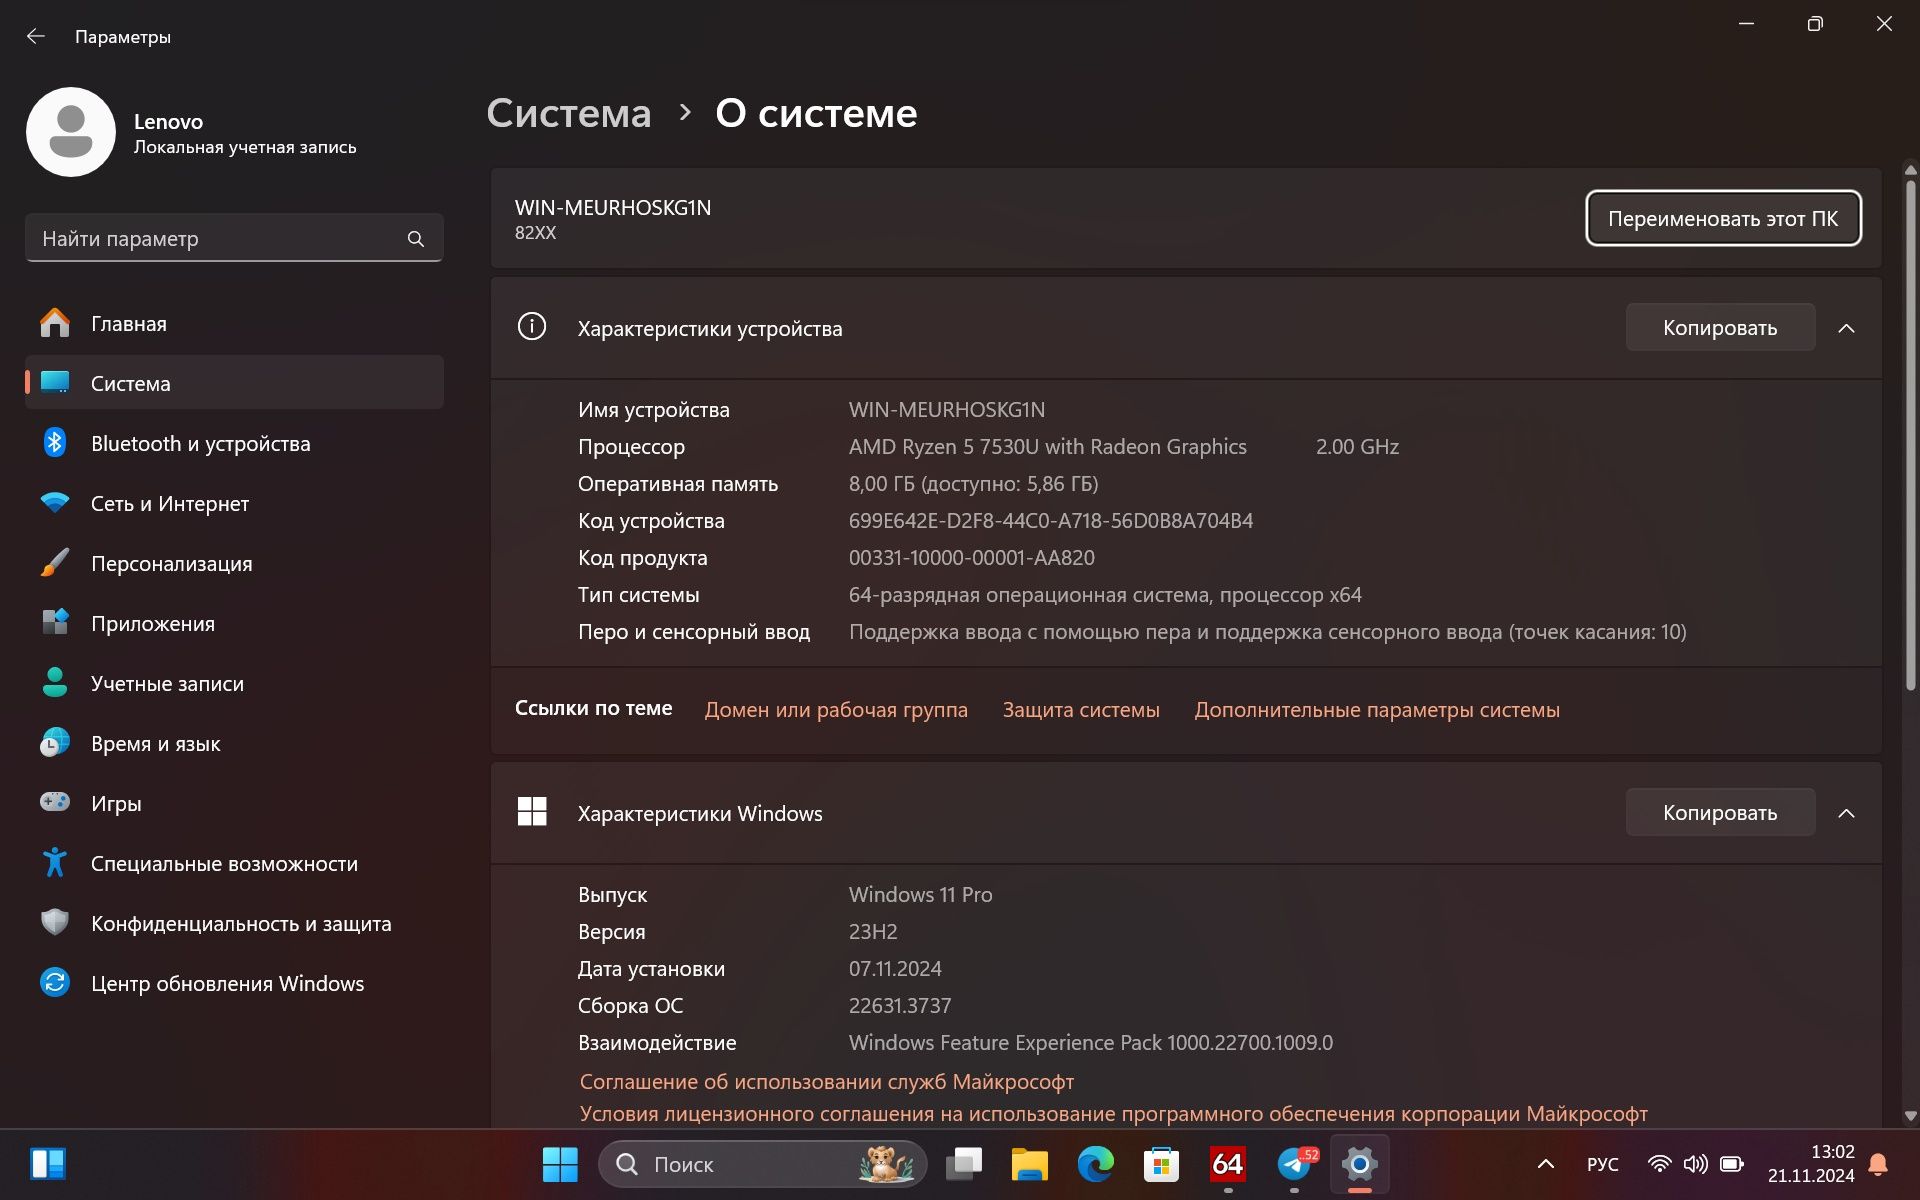
Task: Open Сеть и Интернет settings
Action: [x=234, y=503]
